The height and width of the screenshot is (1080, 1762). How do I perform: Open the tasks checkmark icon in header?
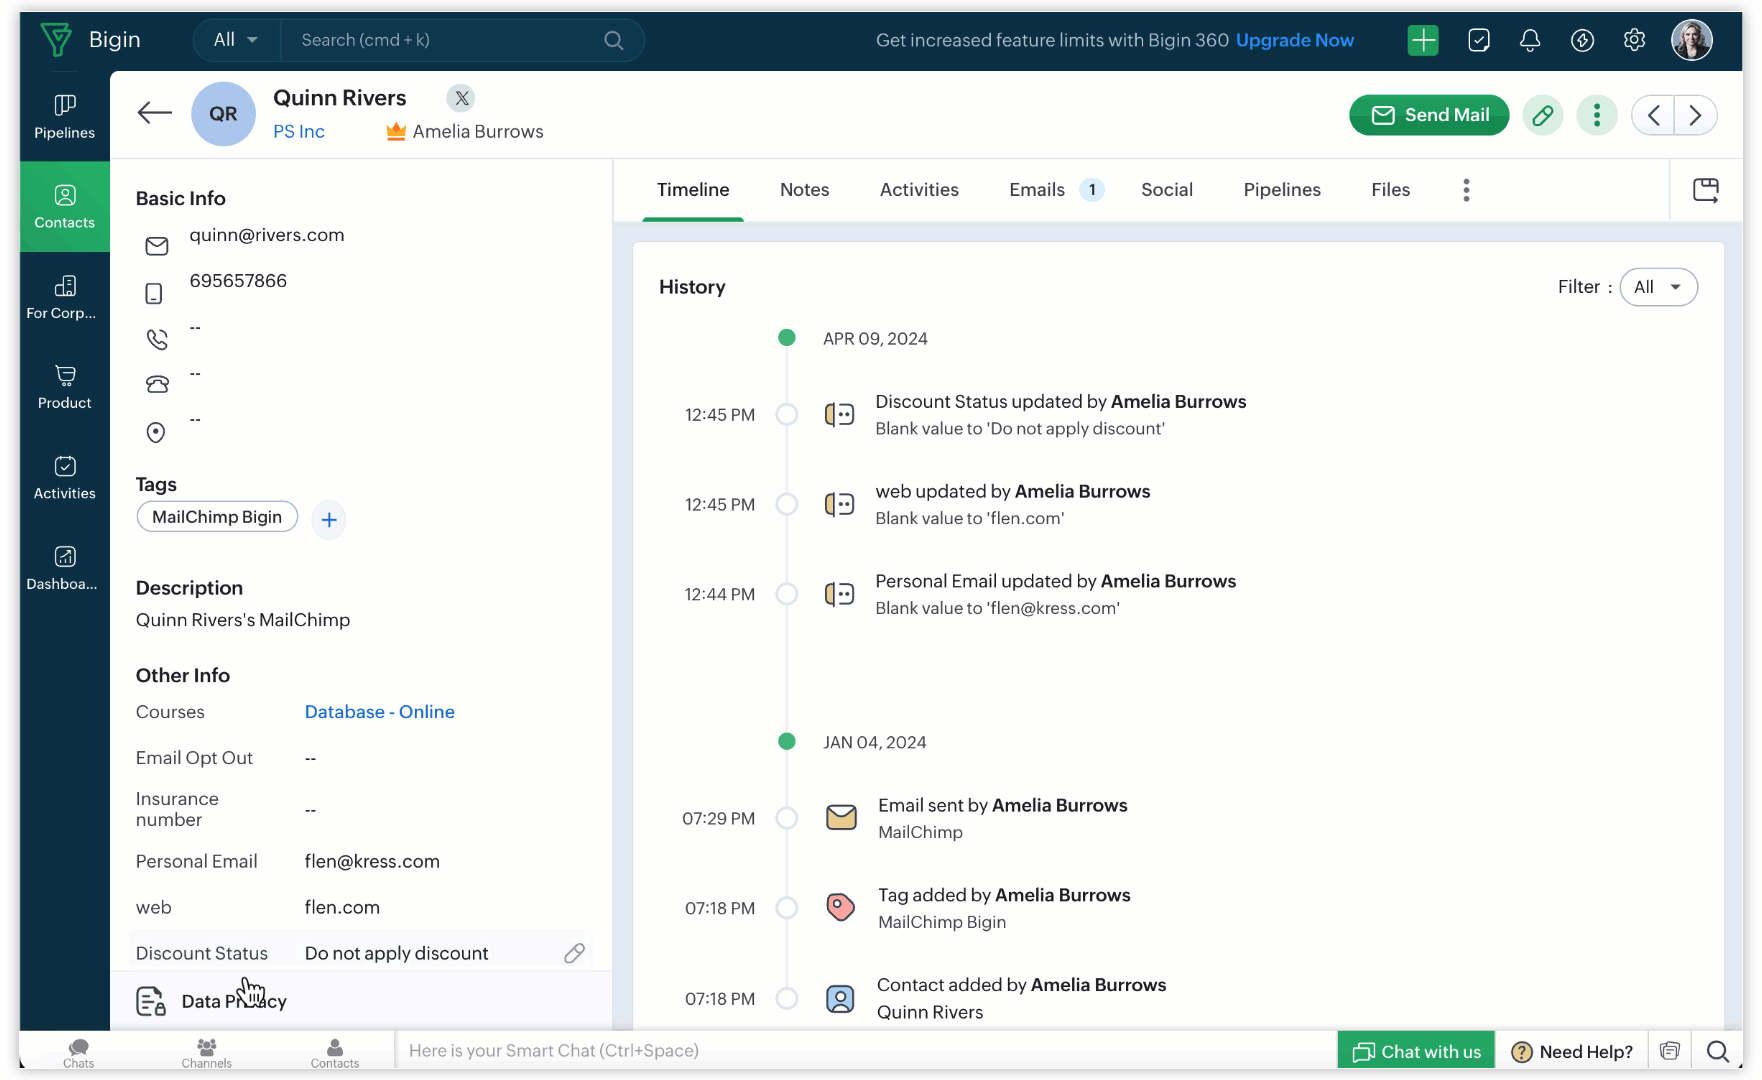pyautogui.click(x=1478, y=40)
